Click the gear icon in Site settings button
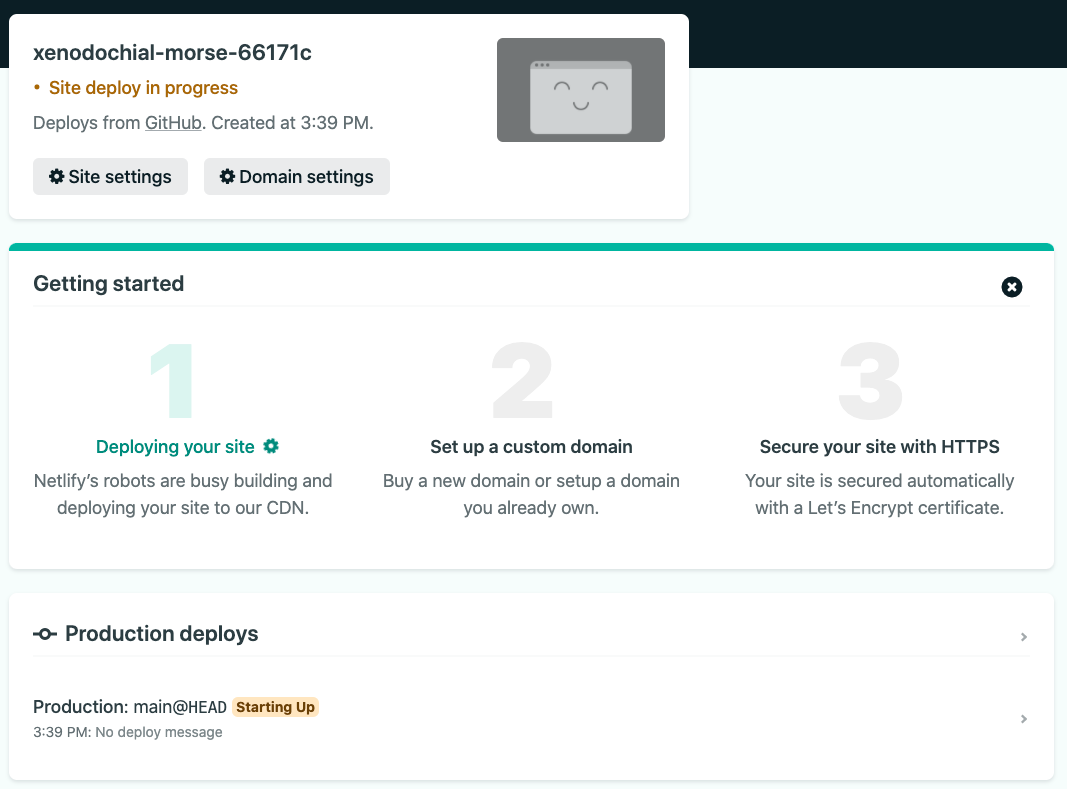Image resolution: width=1067 pixels, height=789 pixels. click(x=56, y=177)
